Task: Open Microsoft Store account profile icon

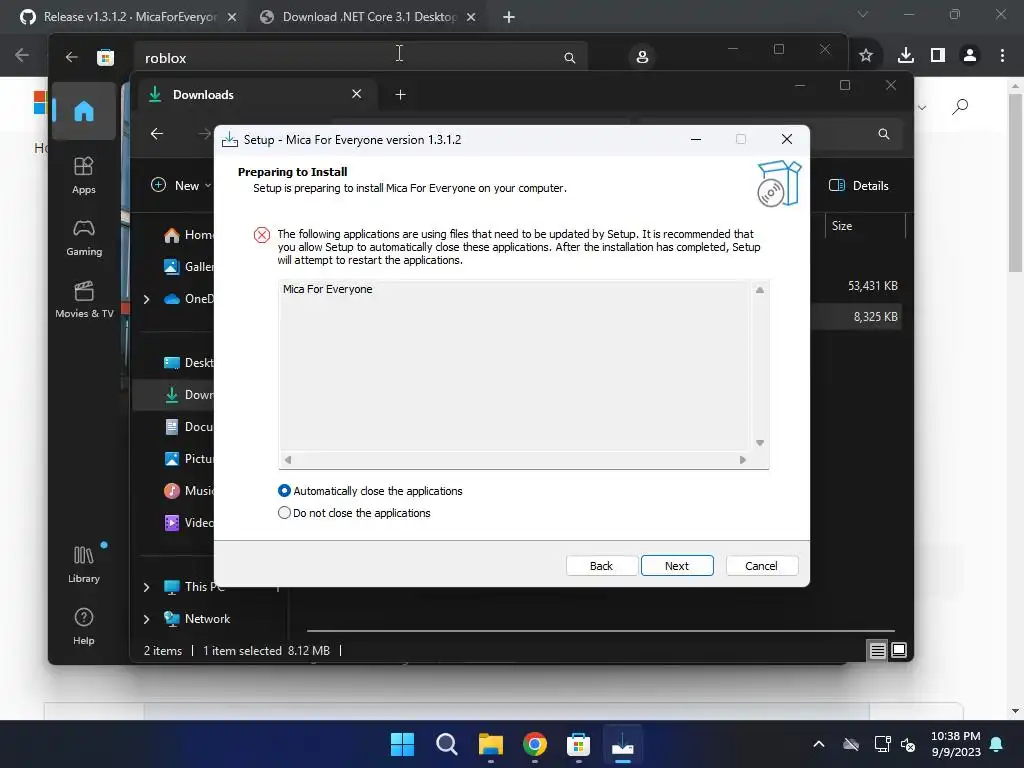Action: [642, 57]
